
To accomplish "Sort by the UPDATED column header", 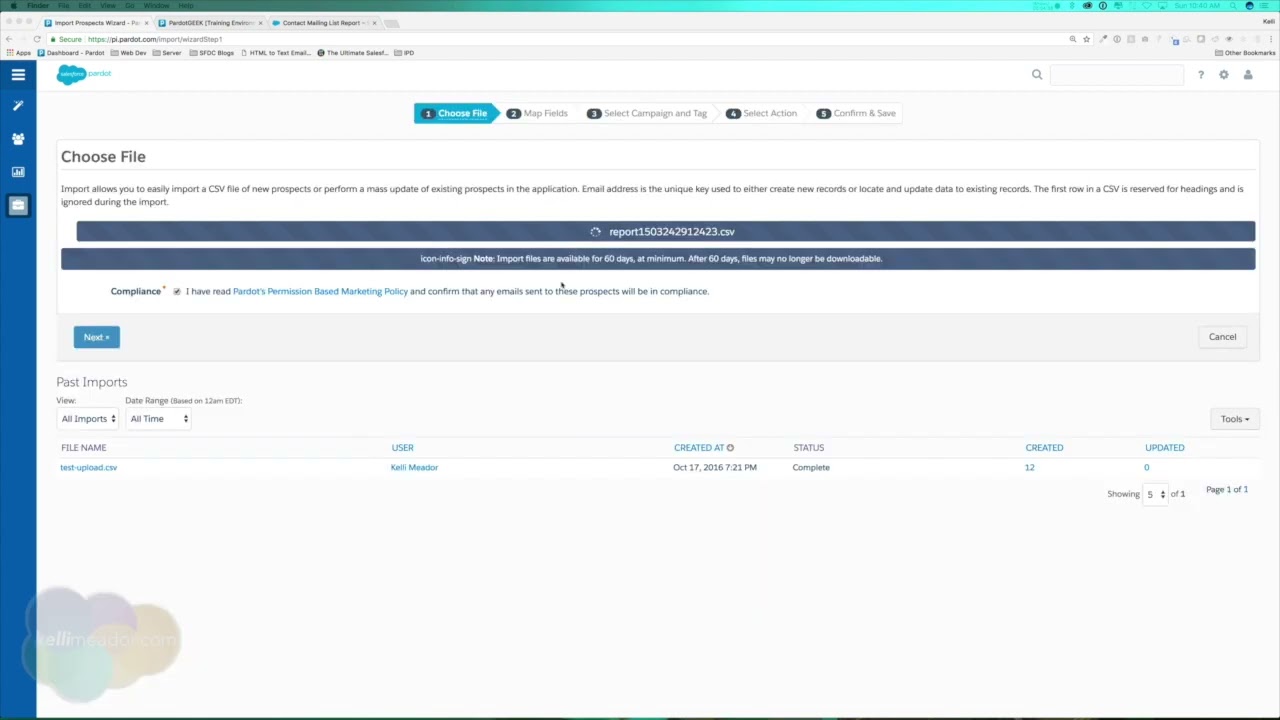I will tap(1164, 448).
